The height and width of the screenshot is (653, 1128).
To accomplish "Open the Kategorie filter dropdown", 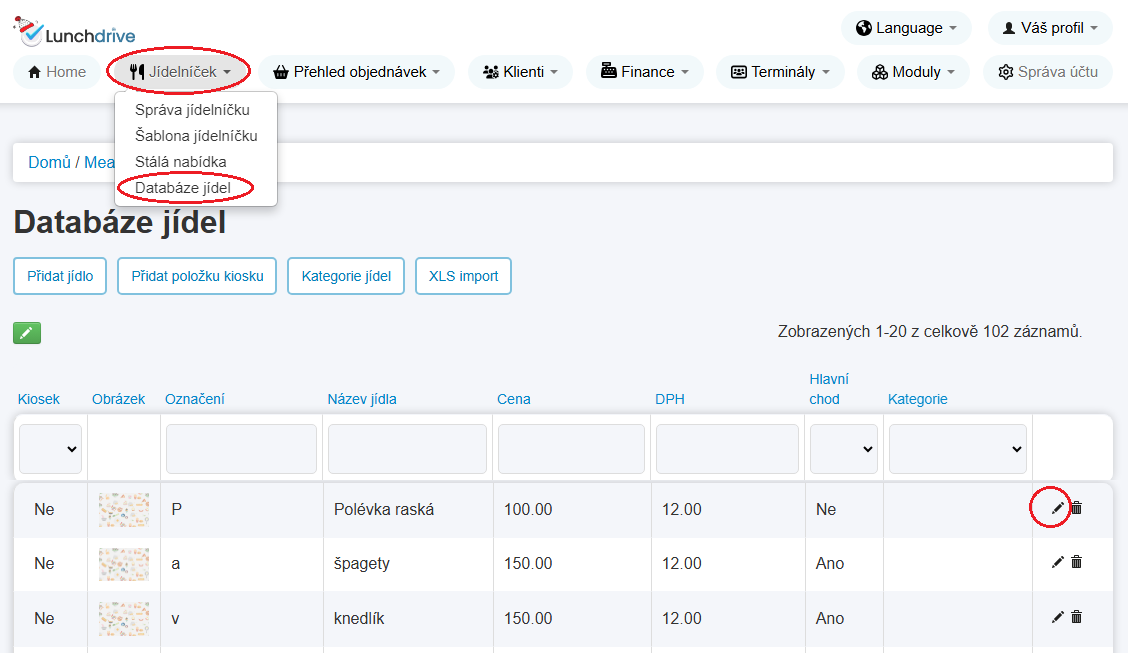I will [958, 449].
